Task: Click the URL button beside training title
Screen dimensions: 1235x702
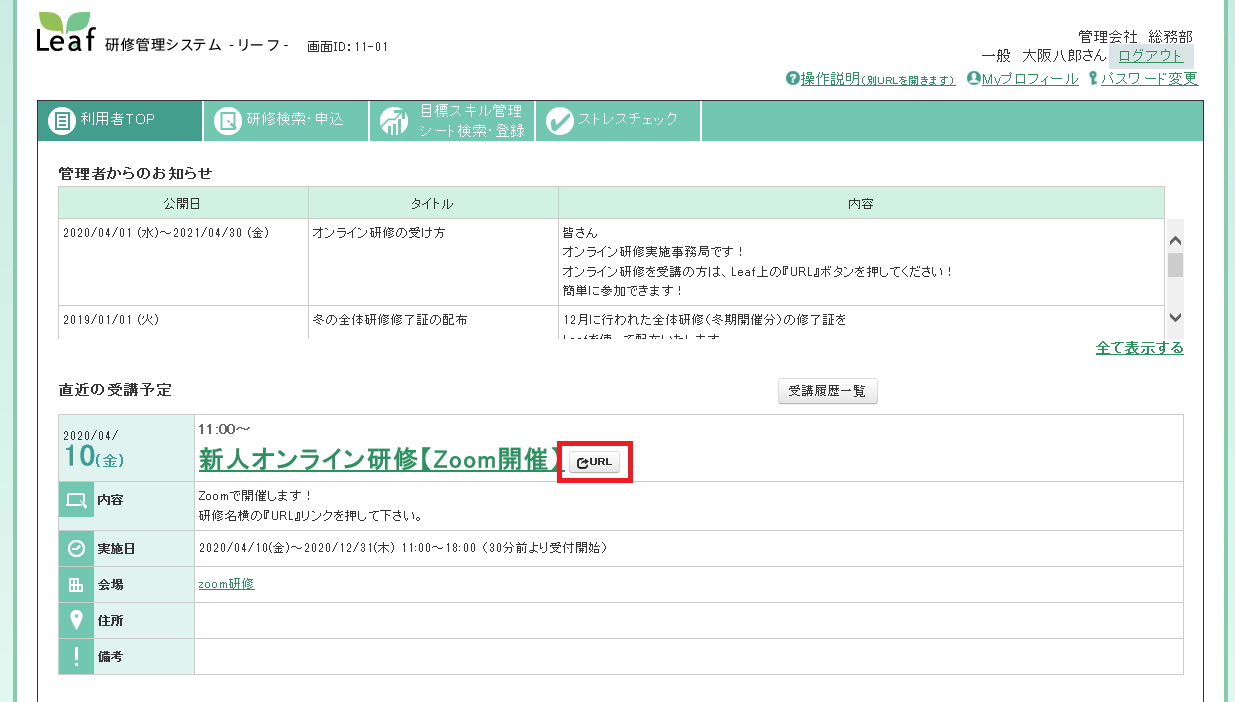Action: click(595, 461)
